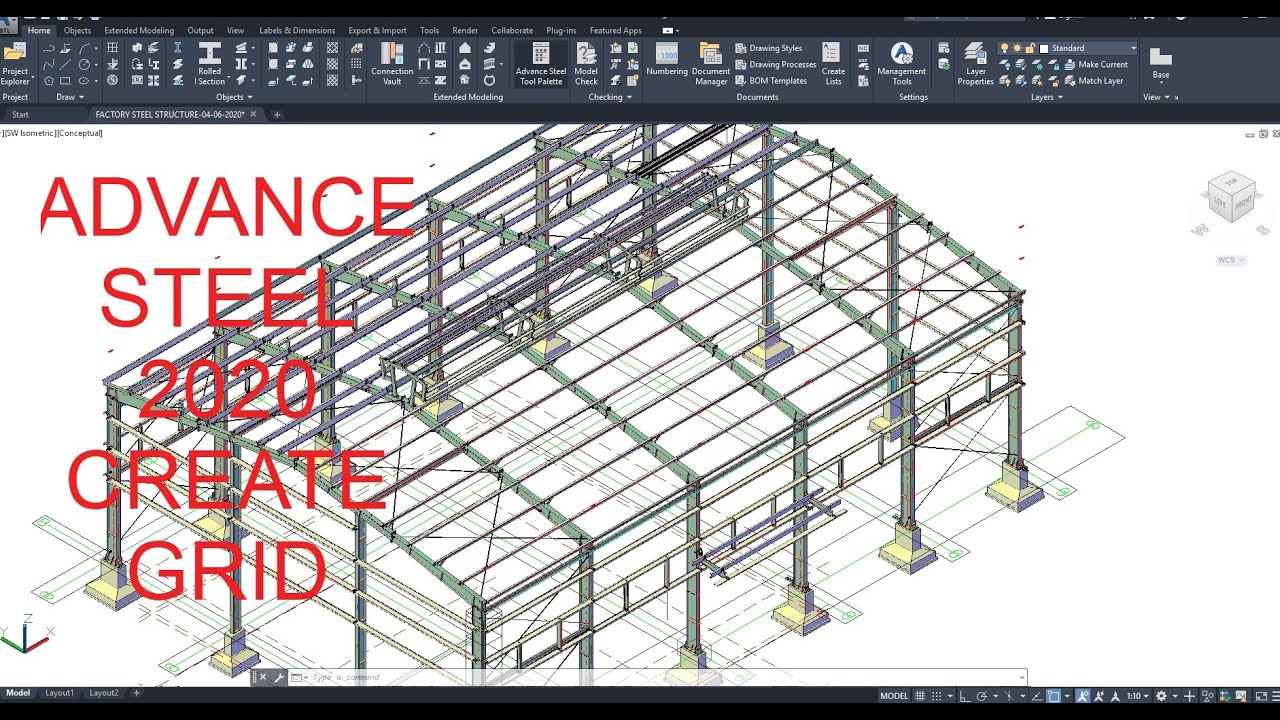1280x720 pixels.
Task: Select the Rectangle draw tool
Action: pos(66,80)
